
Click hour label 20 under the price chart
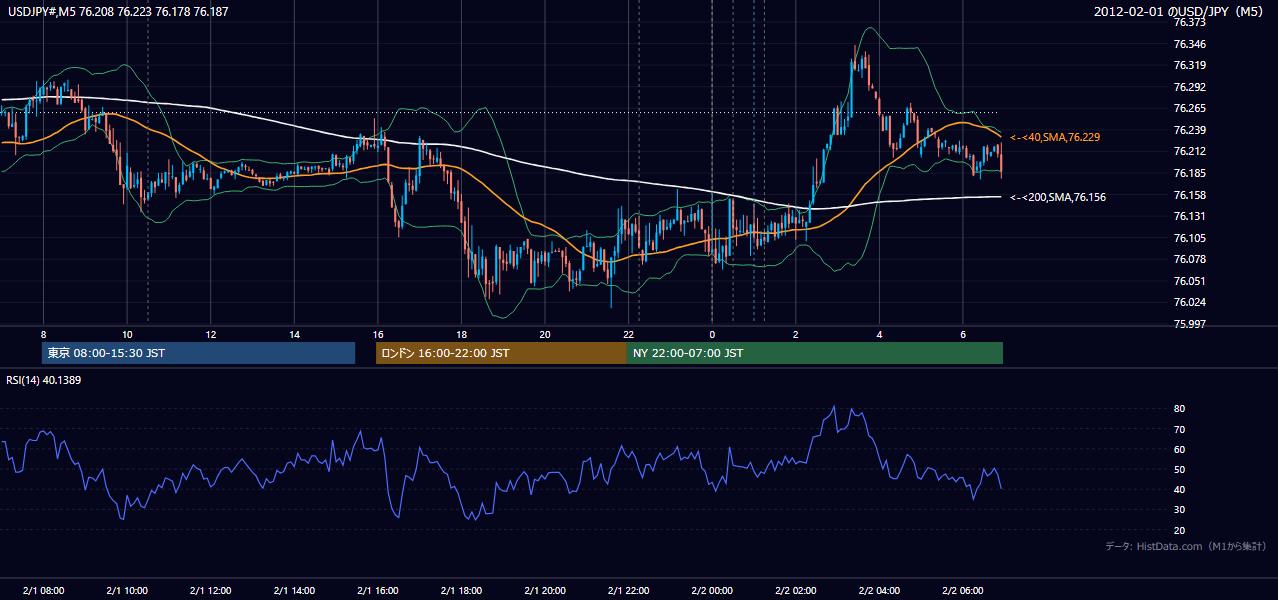pos(545,334)
